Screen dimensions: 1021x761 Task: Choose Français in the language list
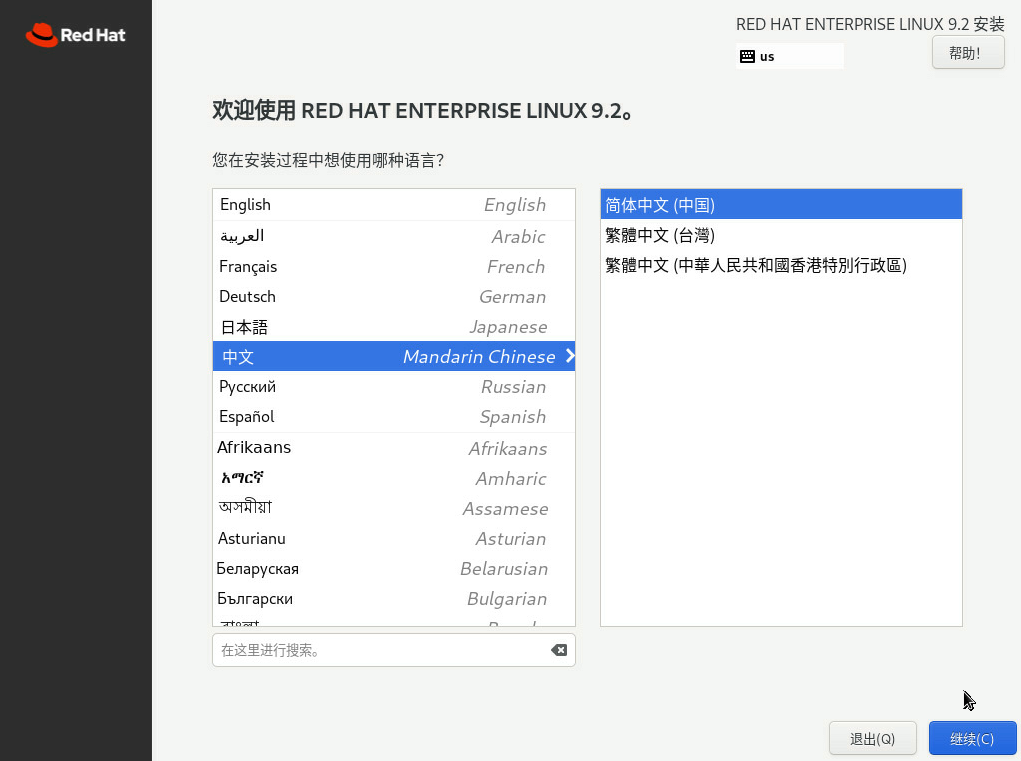pyautogui.click(x=393, y=267)
